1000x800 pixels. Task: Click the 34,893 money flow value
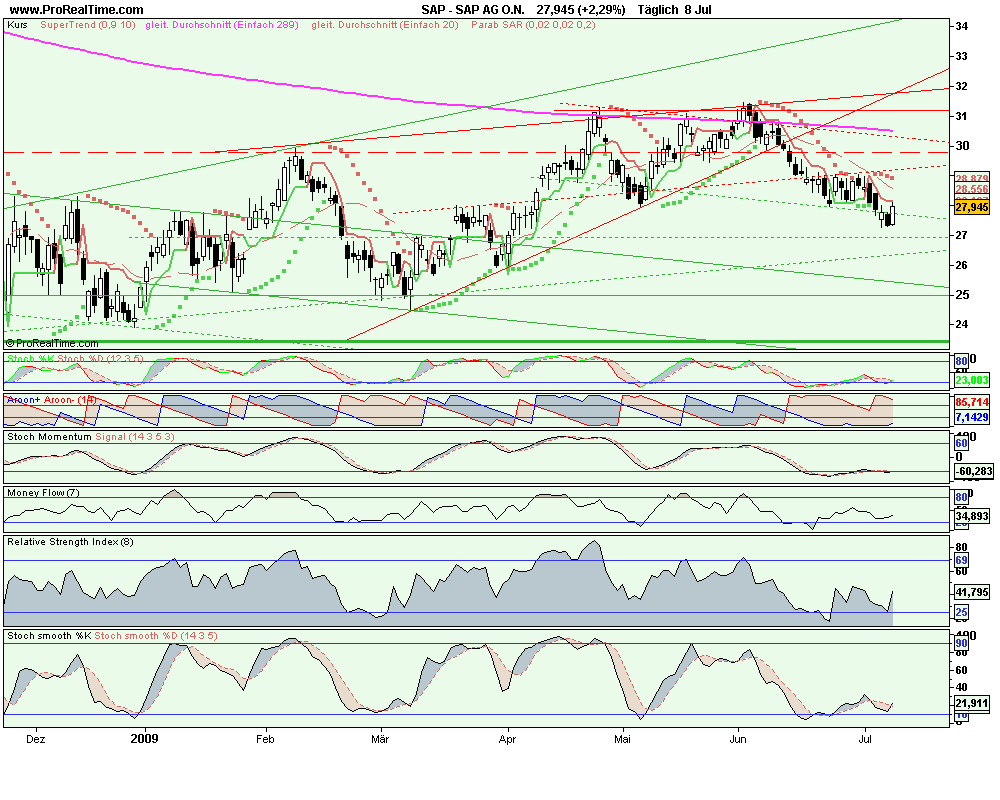972,516
